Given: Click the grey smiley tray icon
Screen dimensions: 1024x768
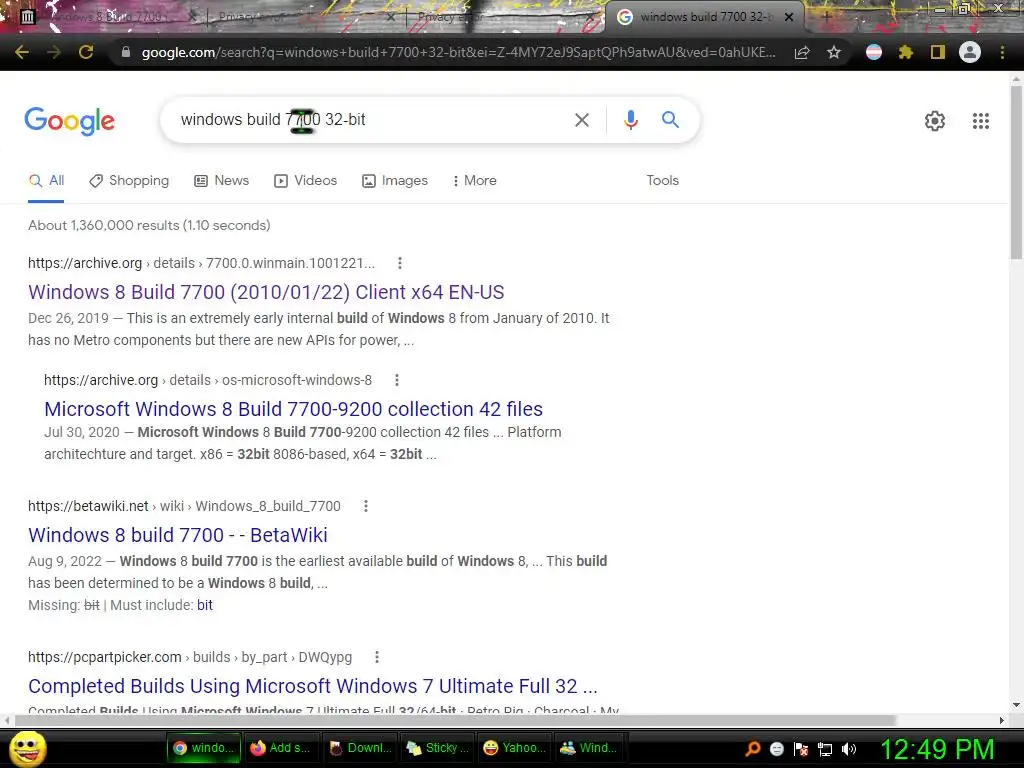Looking at the screenshot, I should click(x=776, y=748).
